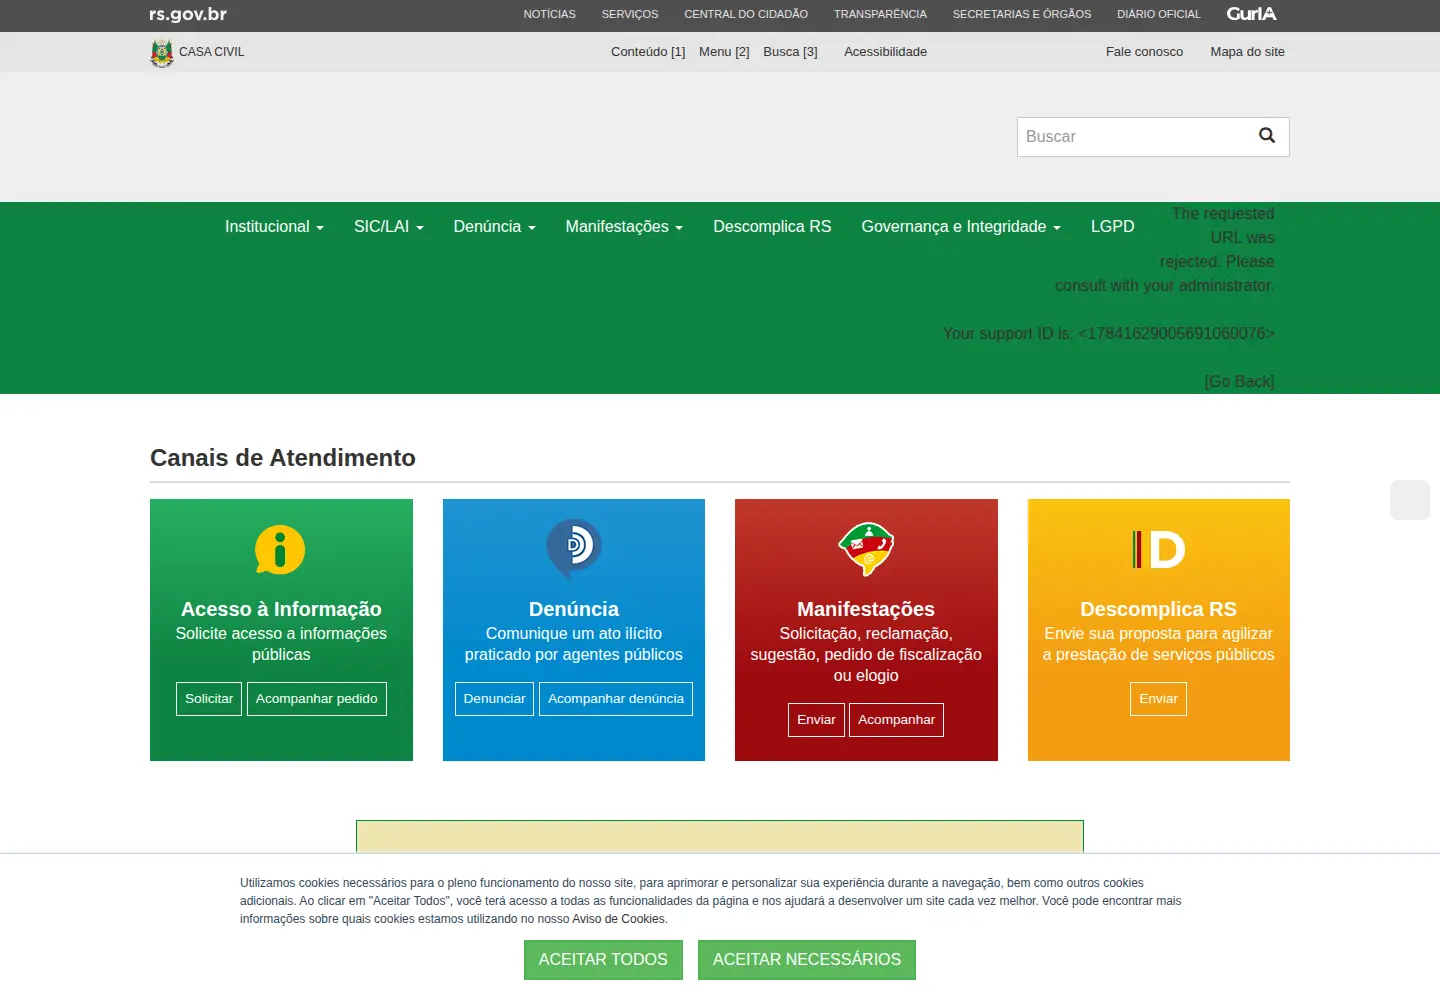Click the Casa Civil coat of arms
Viewport: 1440px width, 1000px height.
tap(162, 52)
